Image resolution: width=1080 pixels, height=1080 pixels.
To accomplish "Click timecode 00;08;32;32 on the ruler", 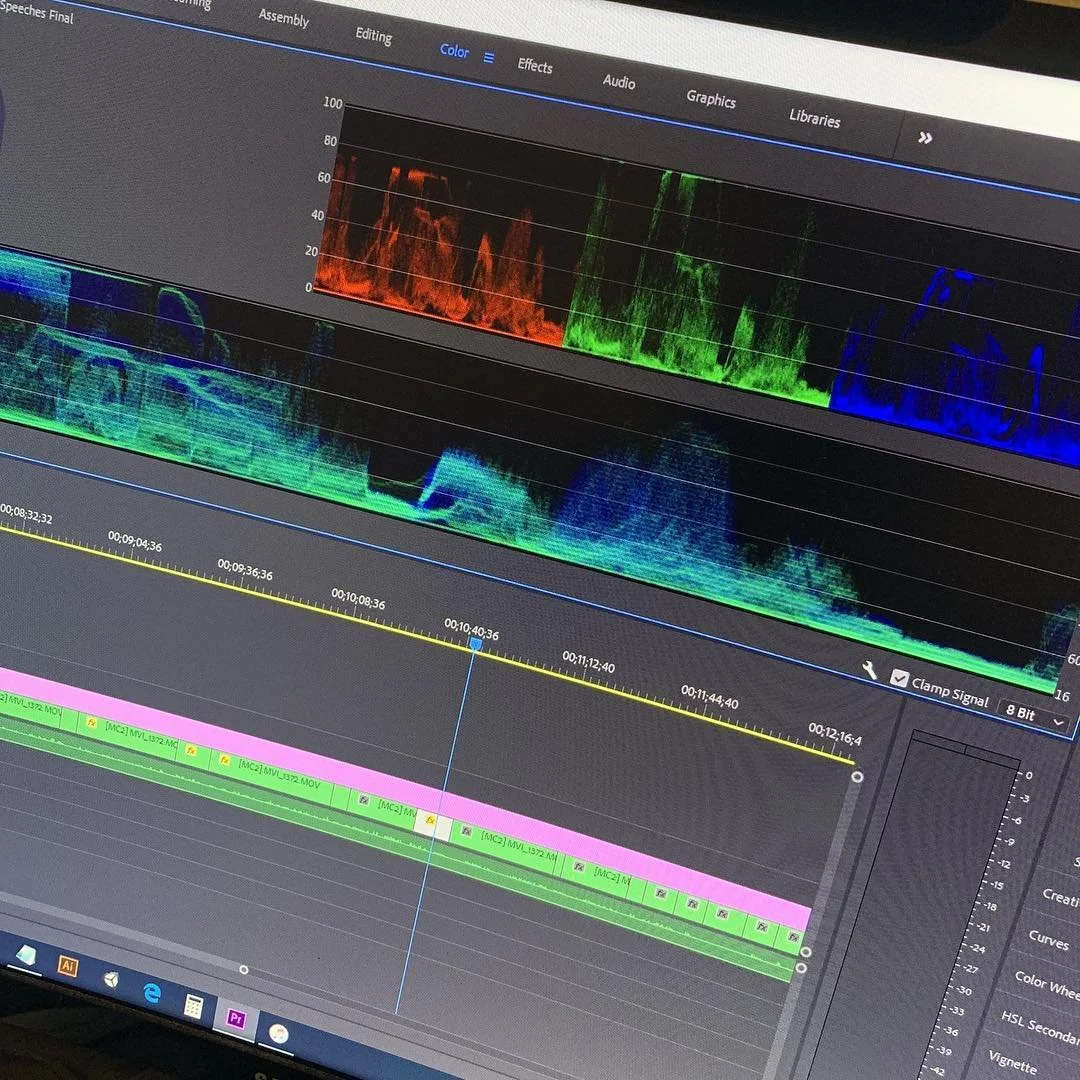I will 26,513.
